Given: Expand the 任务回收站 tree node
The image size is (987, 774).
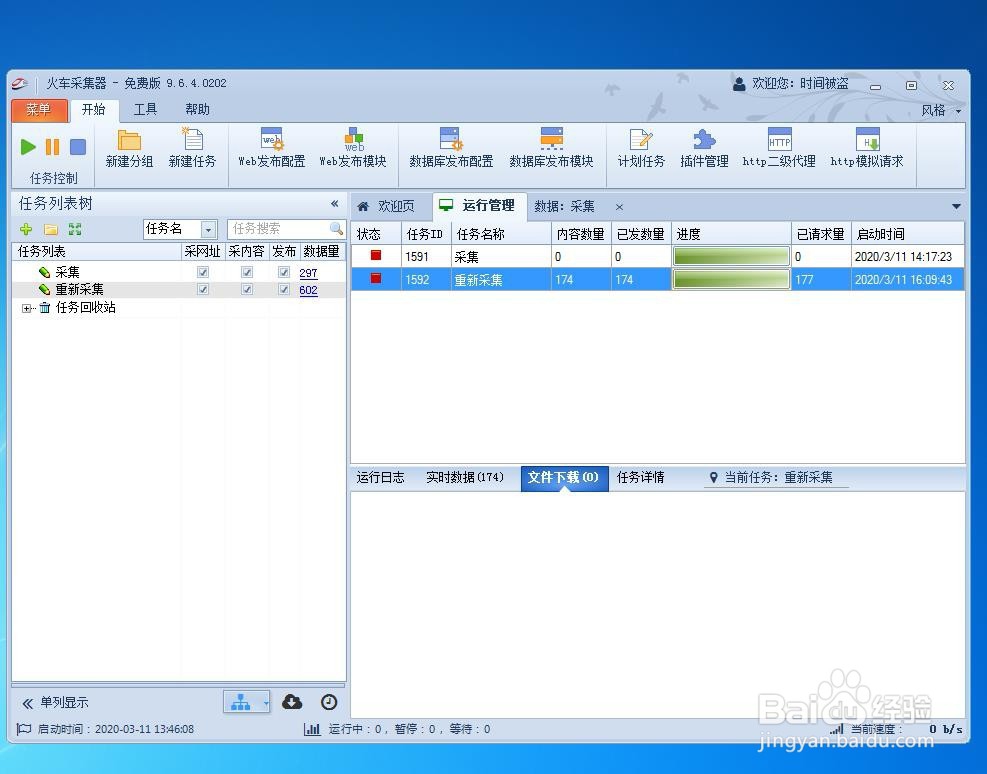Looking at the screenshot, I should click(26, 308).
